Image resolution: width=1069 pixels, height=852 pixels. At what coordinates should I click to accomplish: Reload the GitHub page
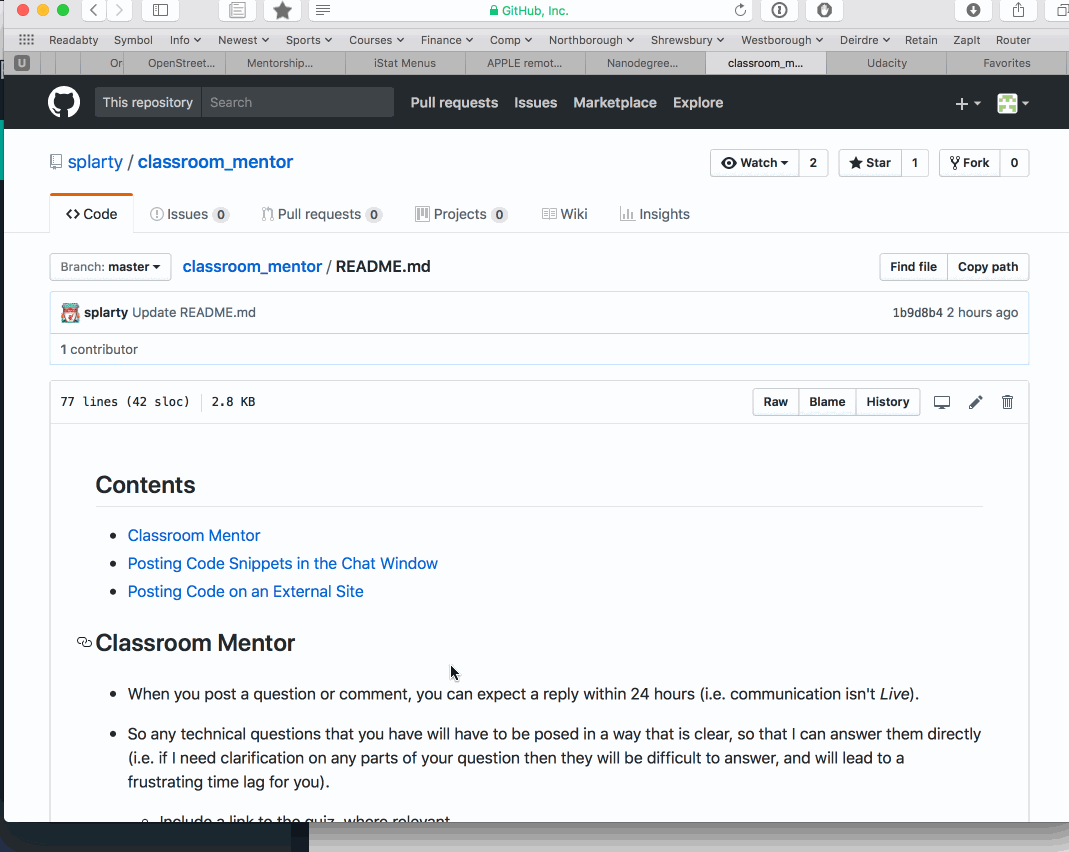[740, 10]
